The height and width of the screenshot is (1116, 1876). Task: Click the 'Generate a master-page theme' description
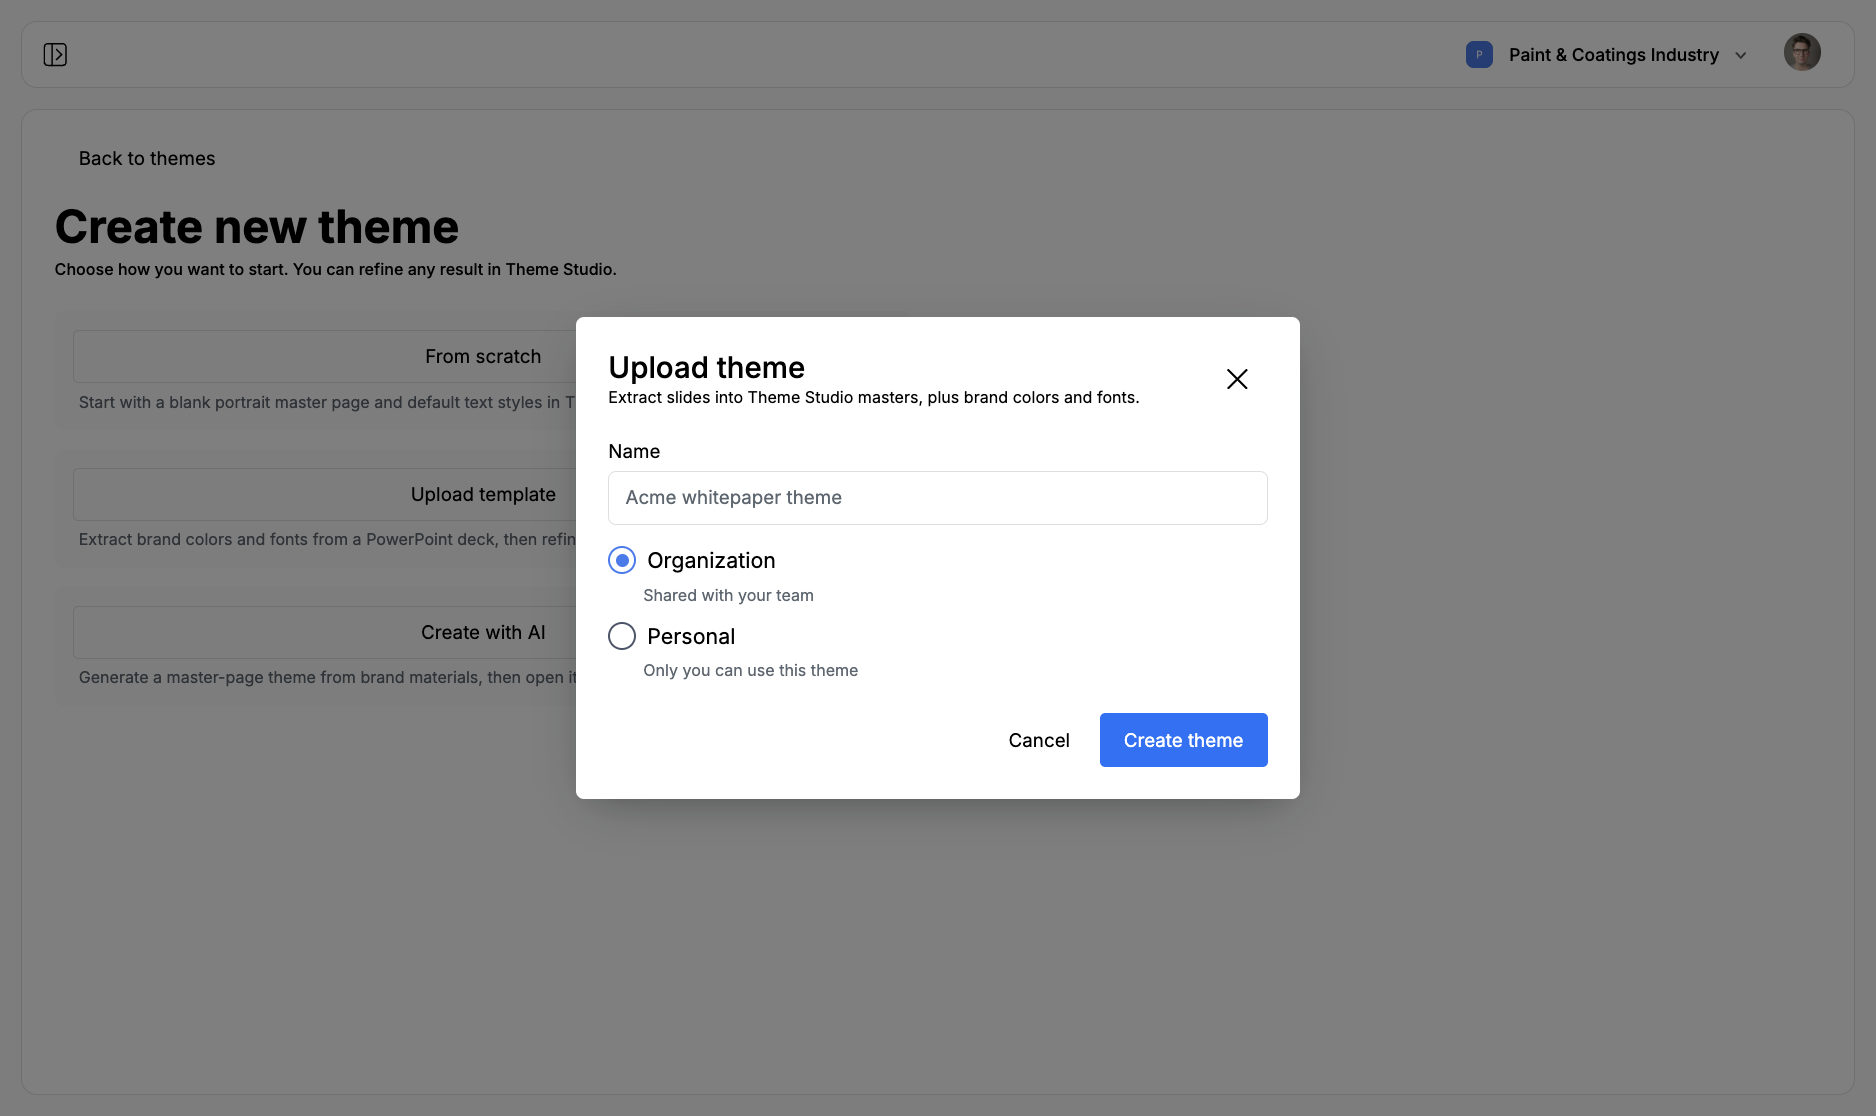pos(328,677)
